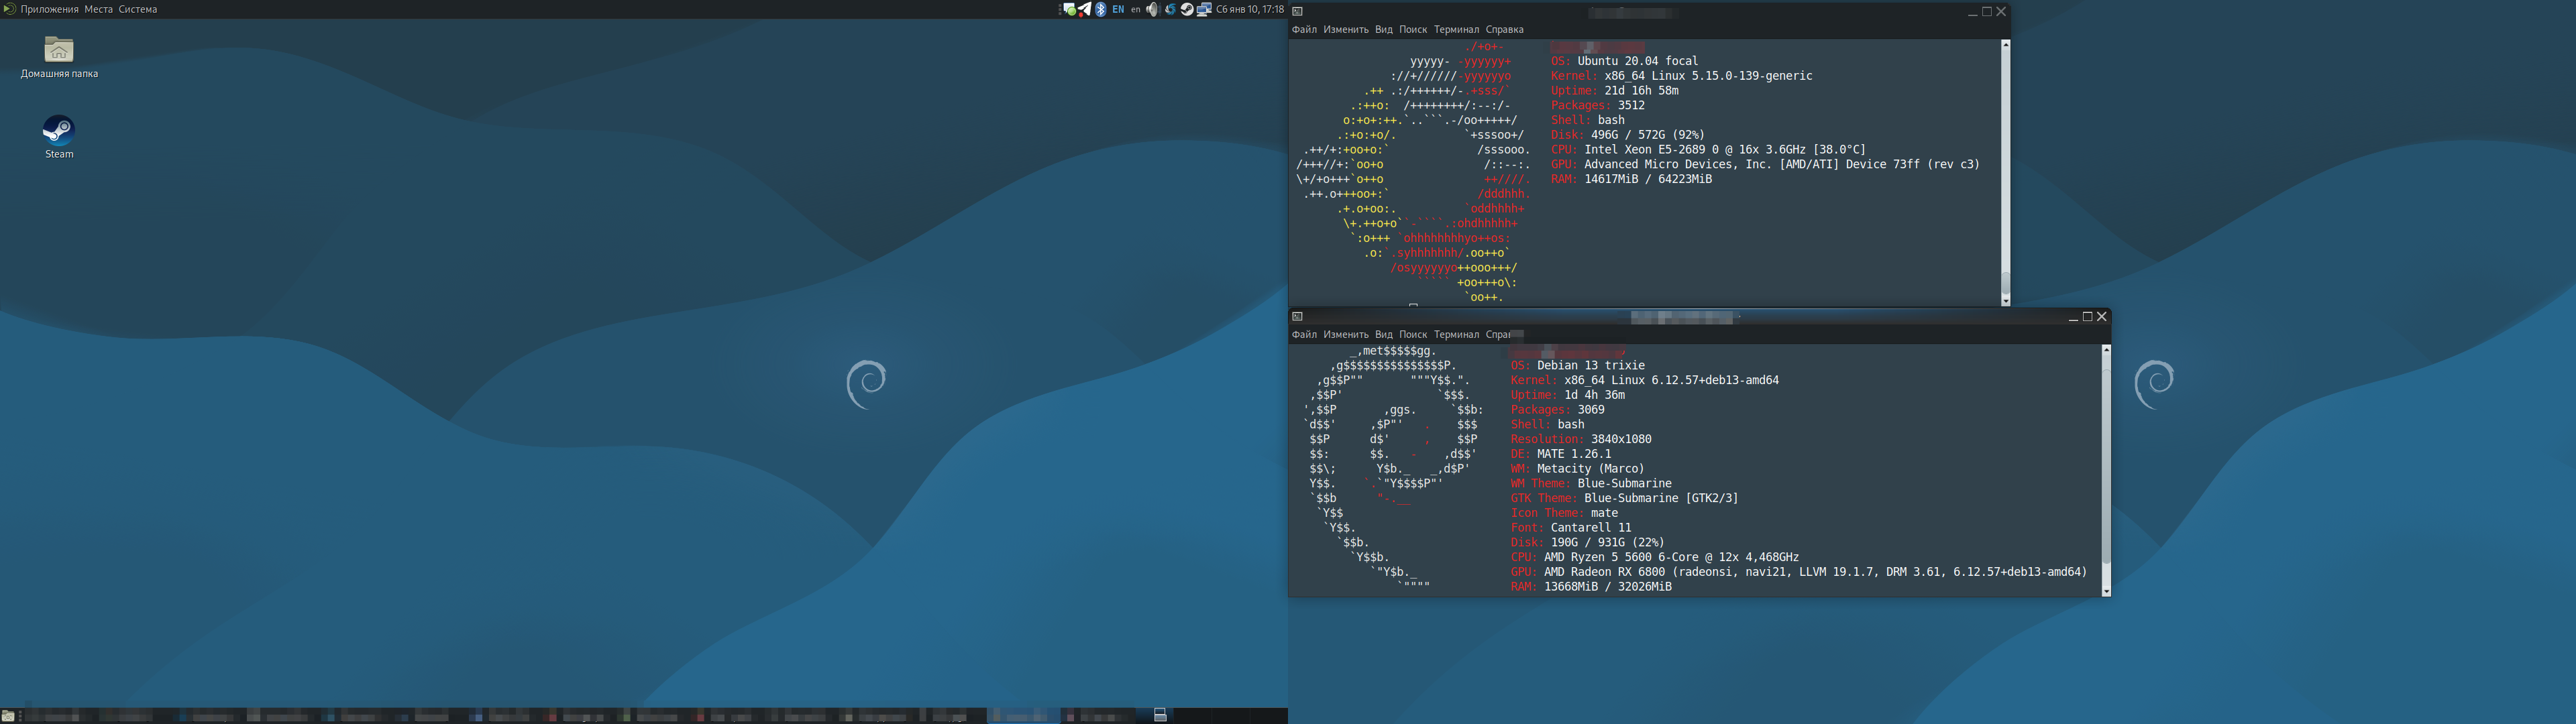The image size is (2576, 724).
Task: Click the Debian terminal's scrollbar up arrow
Action: [2106, 350]
